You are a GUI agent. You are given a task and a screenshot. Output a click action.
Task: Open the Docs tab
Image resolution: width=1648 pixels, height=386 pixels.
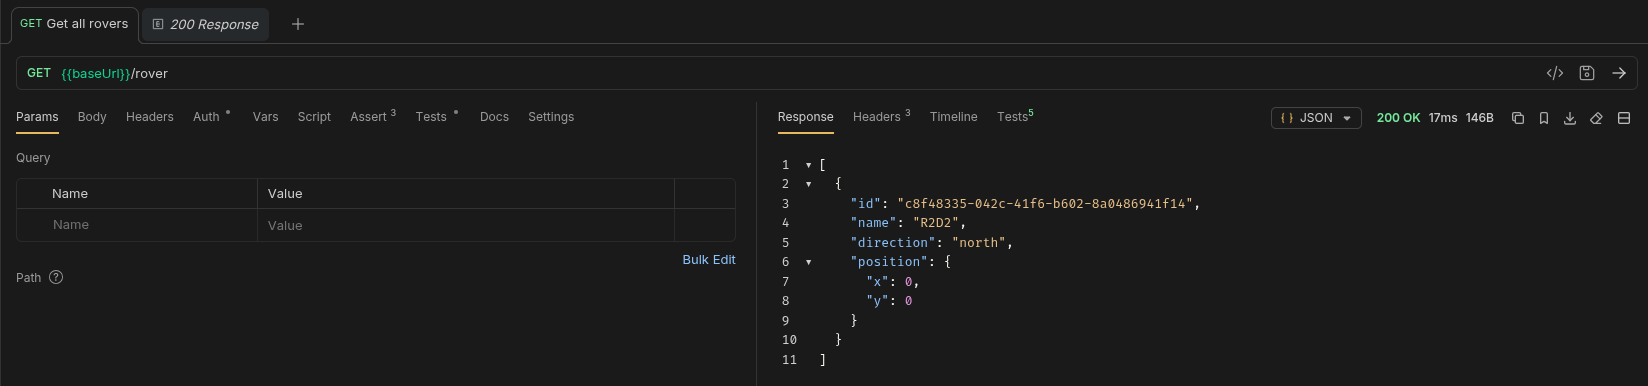click(494, 117)
